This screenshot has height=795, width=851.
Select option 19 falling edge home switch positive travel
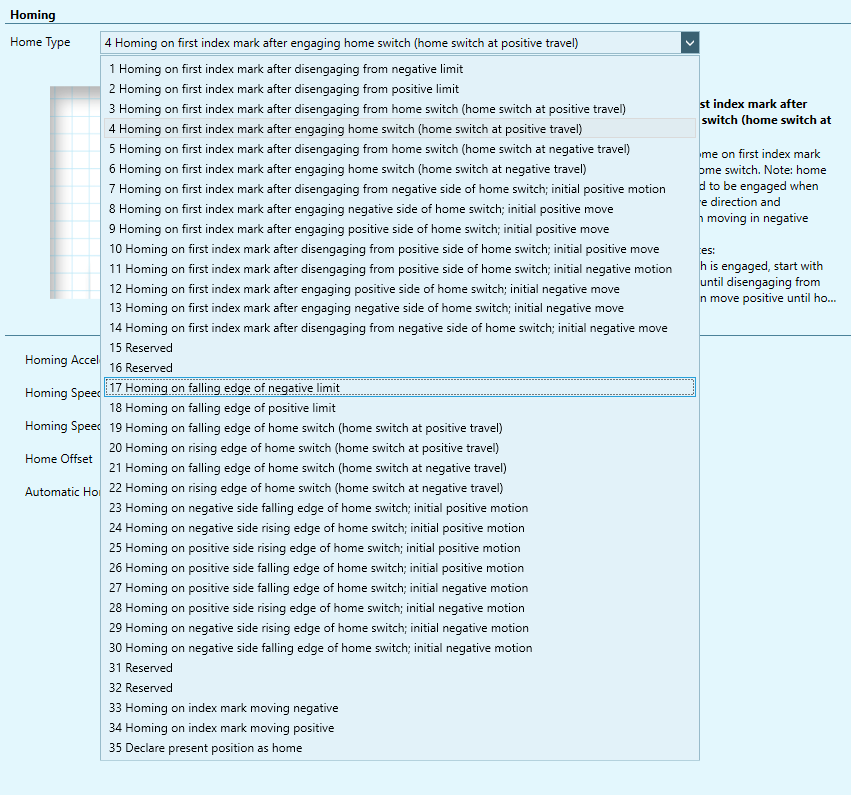pos(399,428)
